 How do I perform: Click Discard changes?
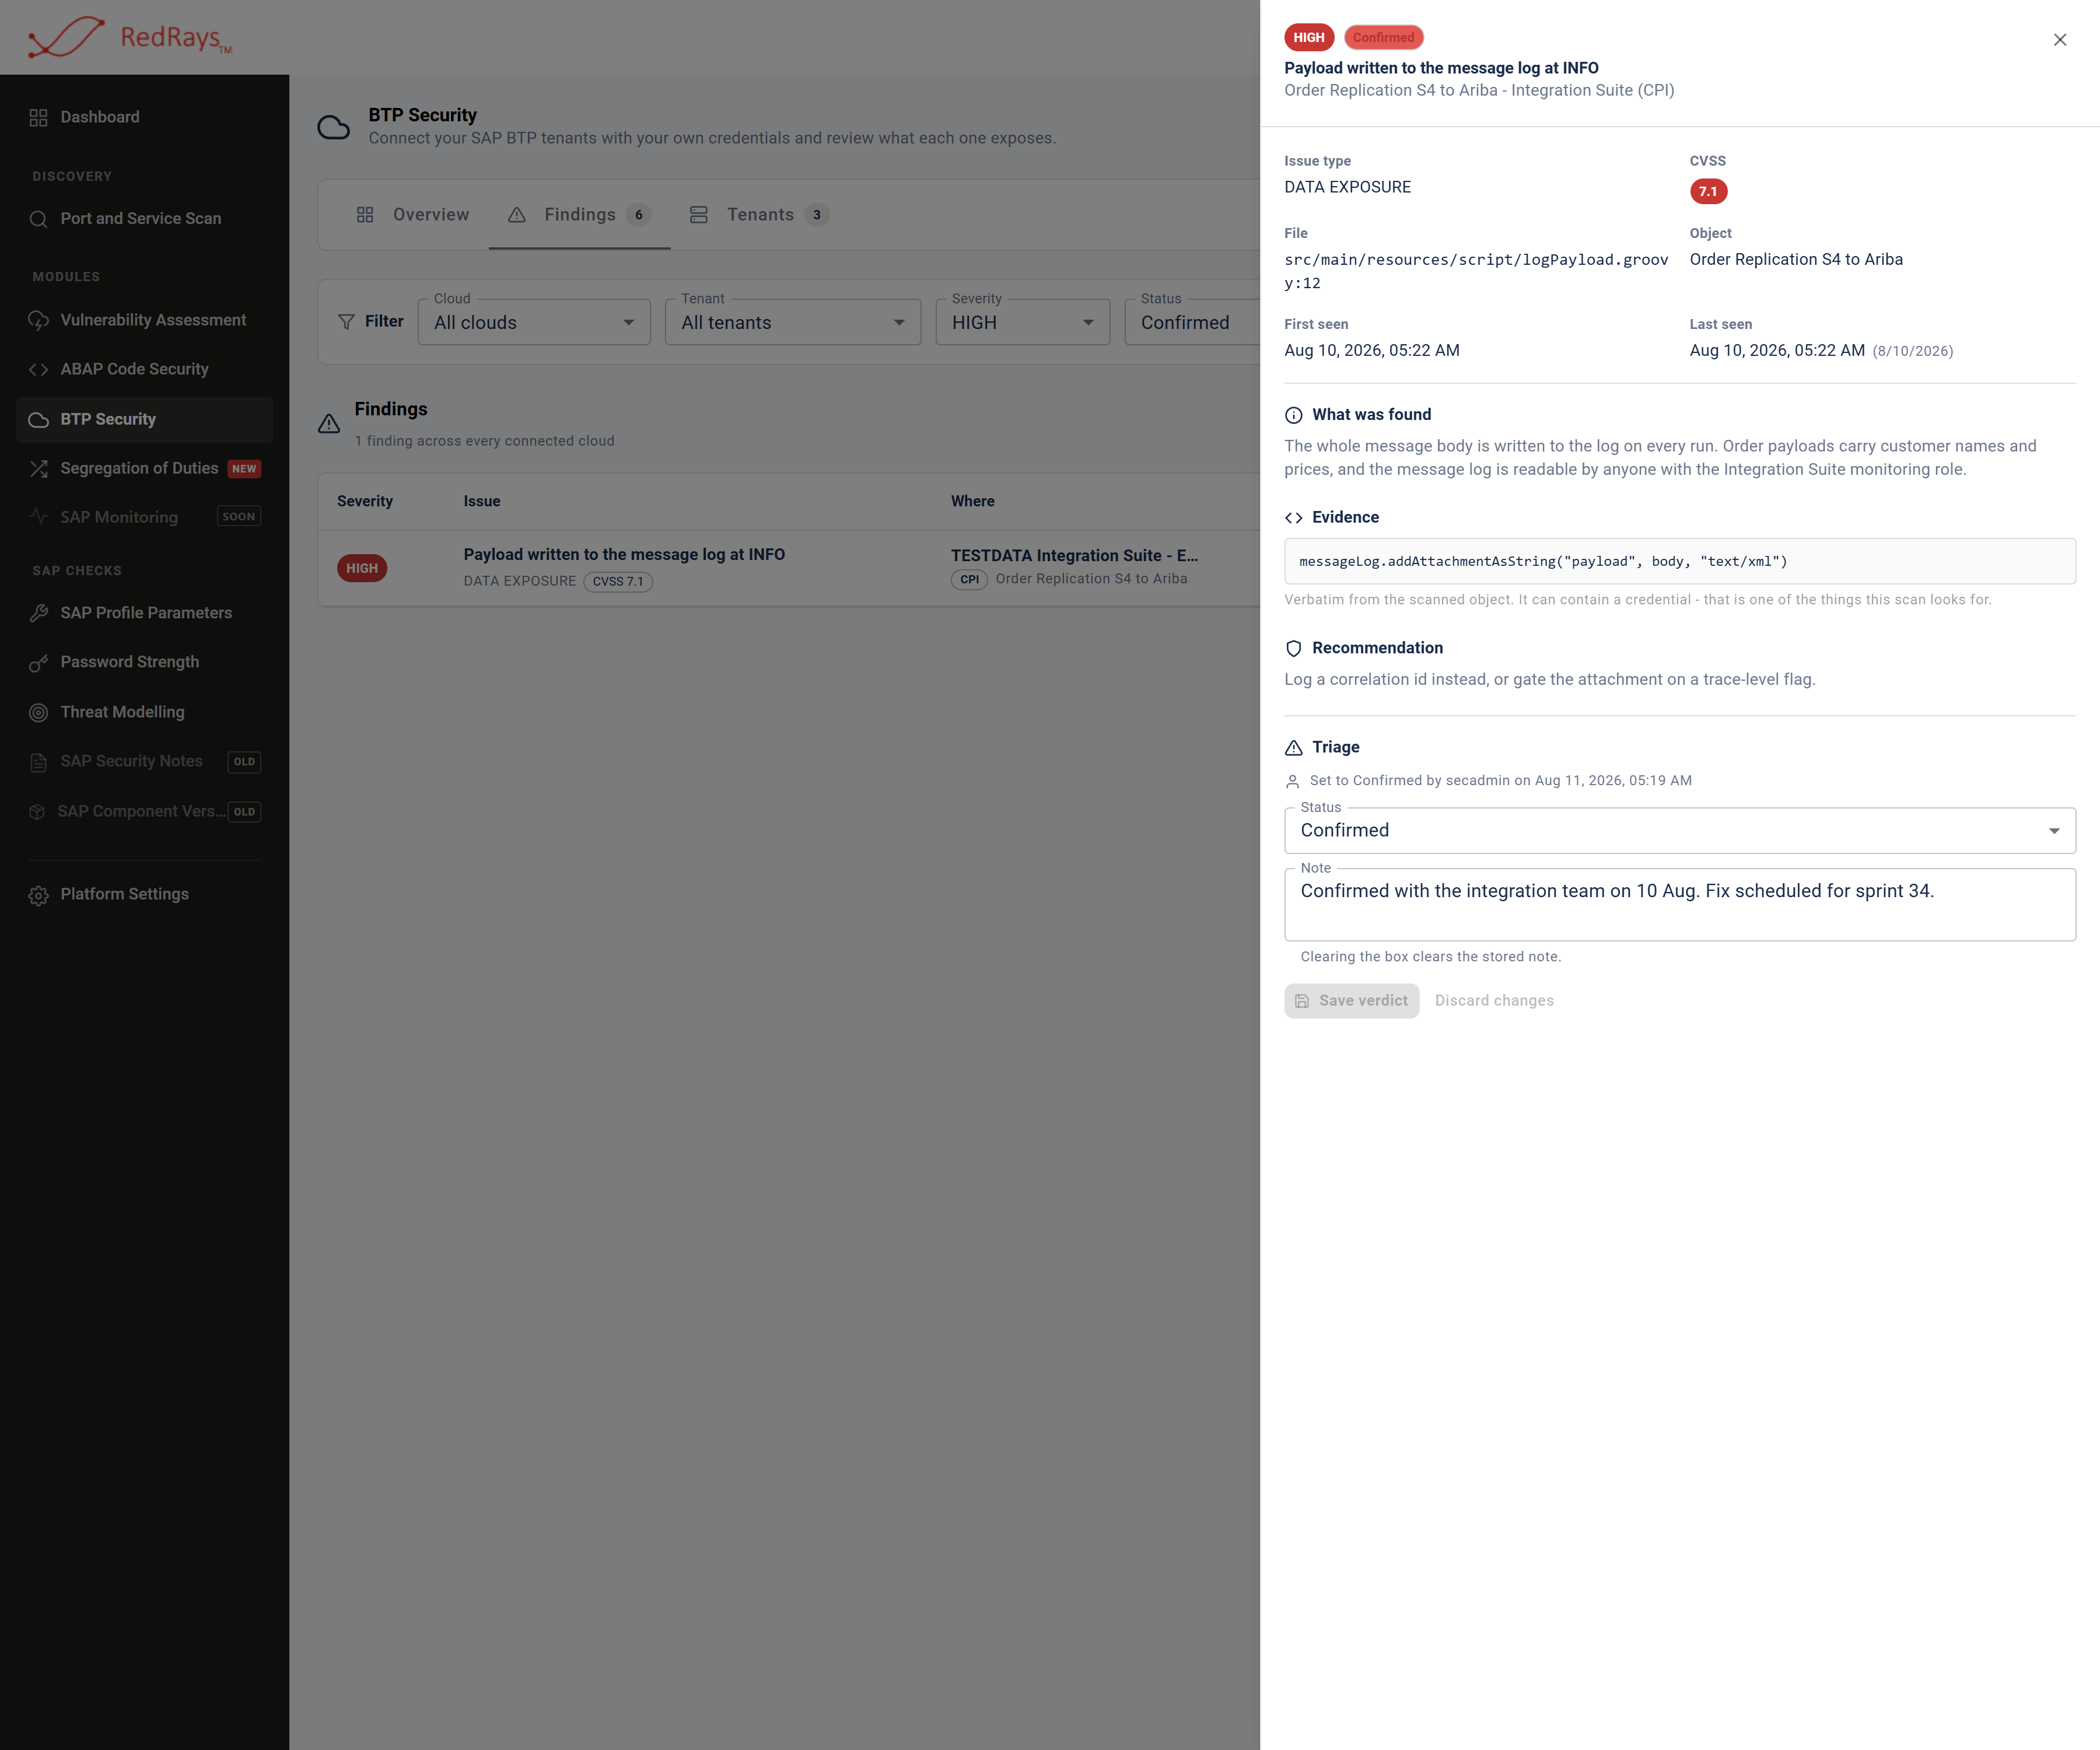click(x=1494, y=1001)
